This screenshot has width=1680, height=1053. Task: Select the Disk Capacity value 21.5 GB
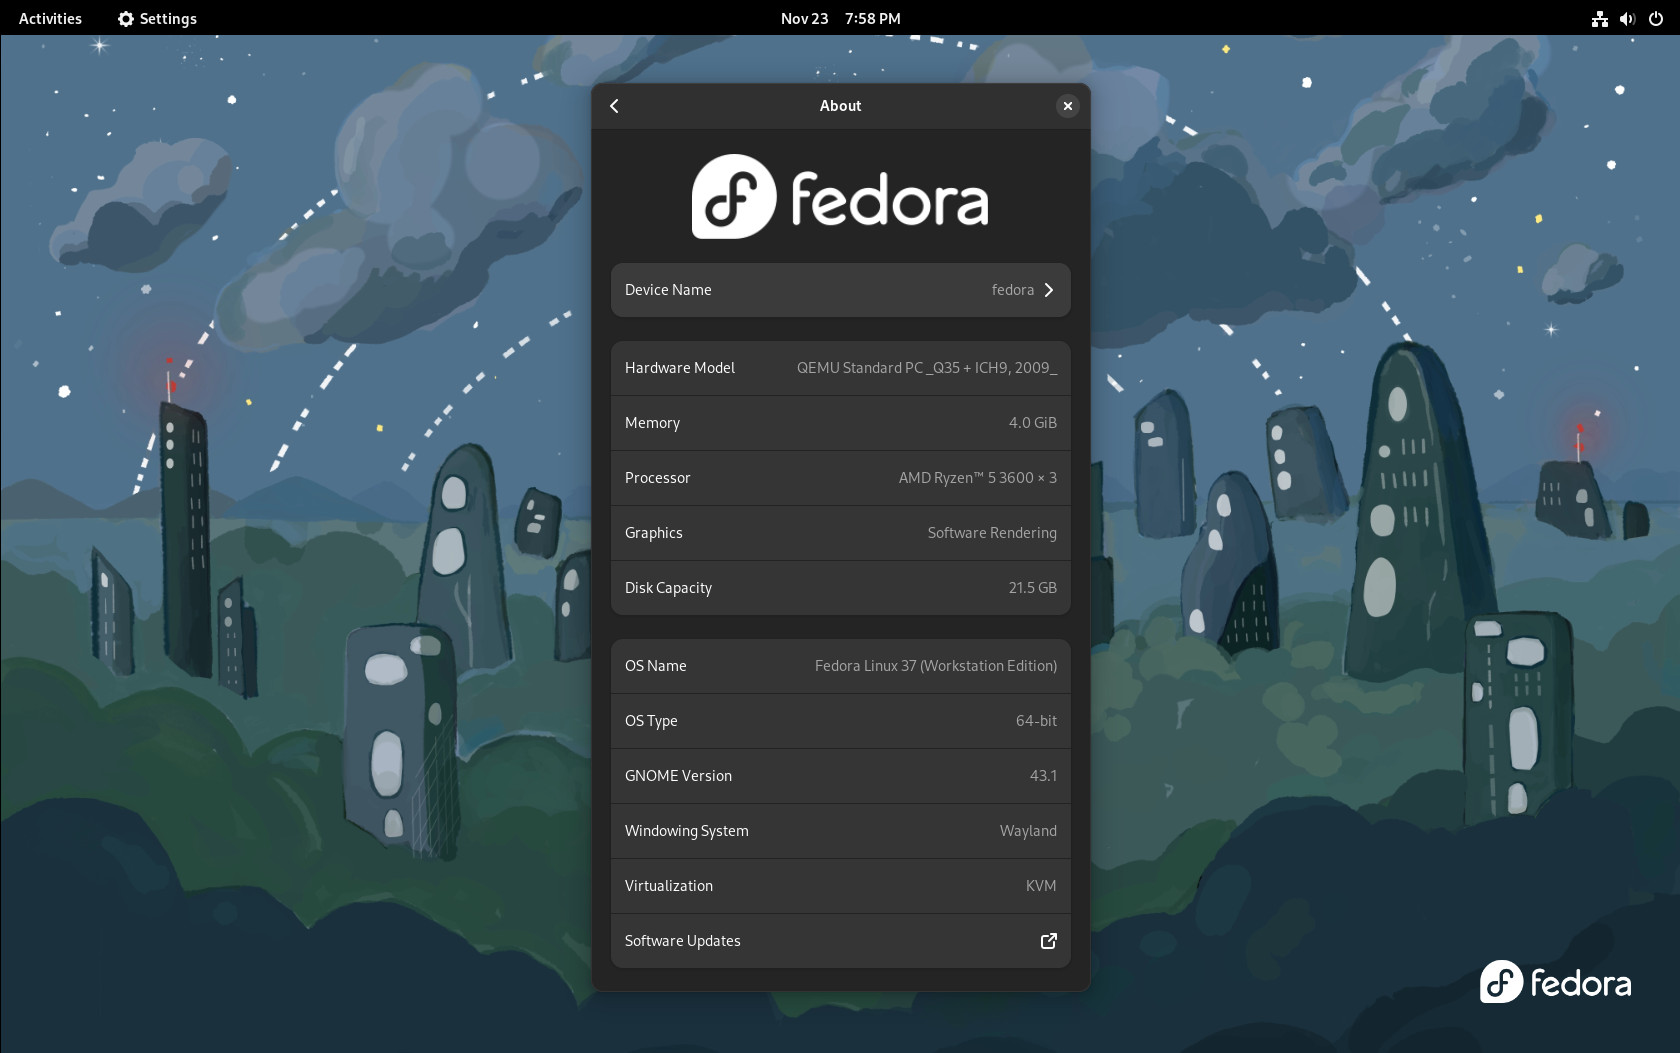(1032, 588)
